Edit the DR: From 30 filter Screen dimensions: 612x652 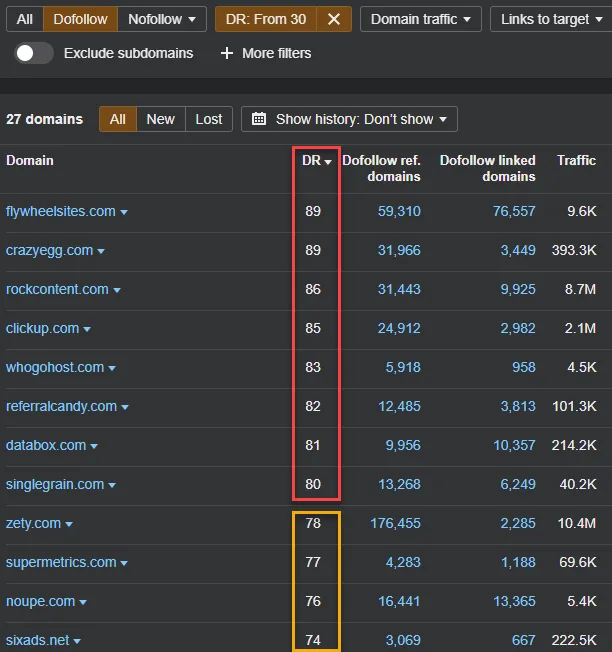[266, 19]
